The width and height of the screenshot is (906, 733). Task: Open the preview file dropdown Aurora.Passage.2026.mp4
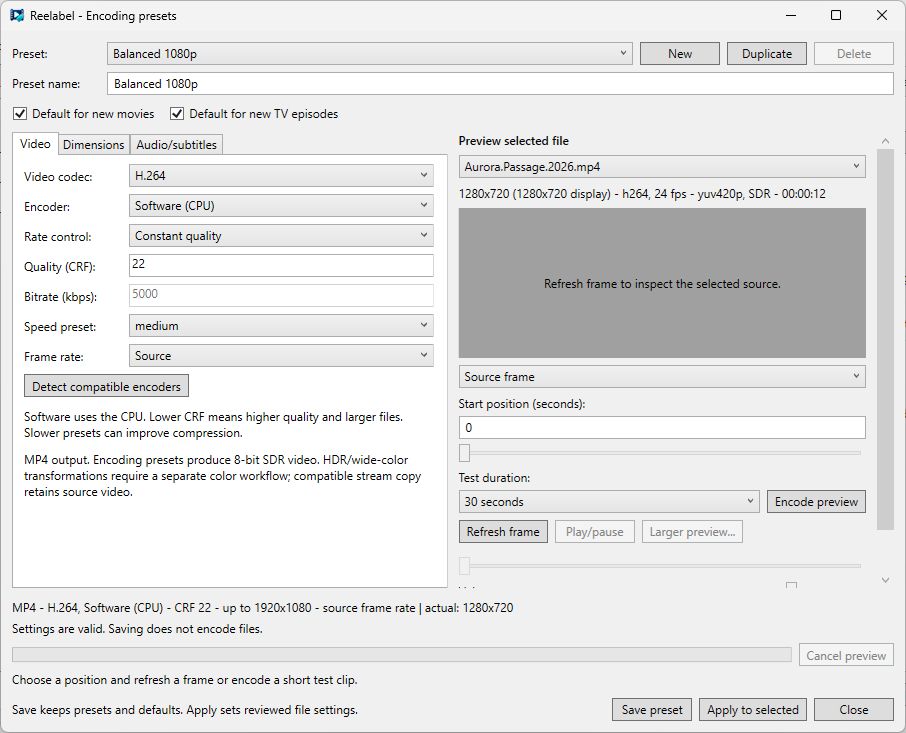click(x=662, y=167)
